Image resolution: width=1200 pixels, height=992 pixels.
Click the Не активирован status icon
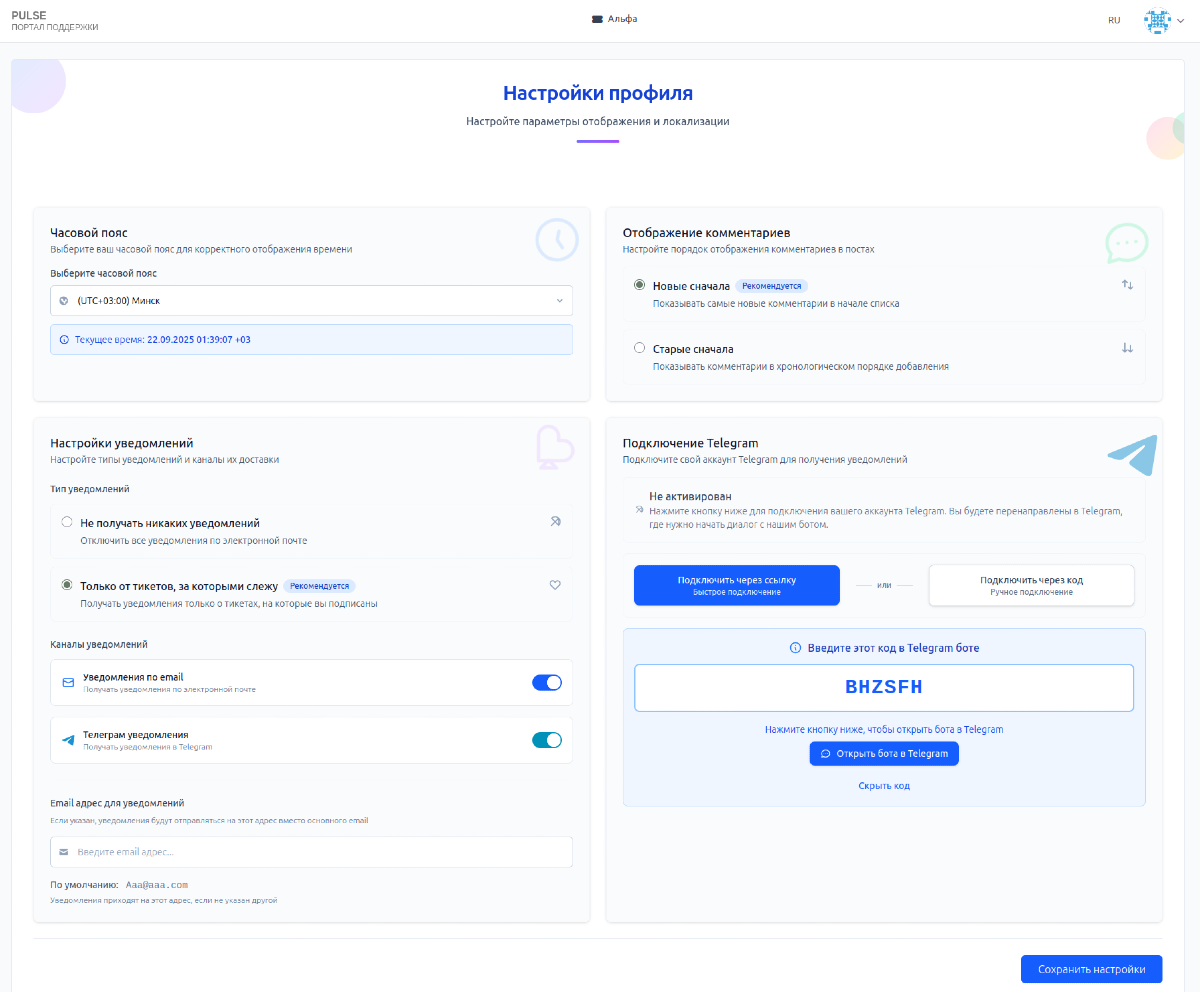tap(639, 510)
